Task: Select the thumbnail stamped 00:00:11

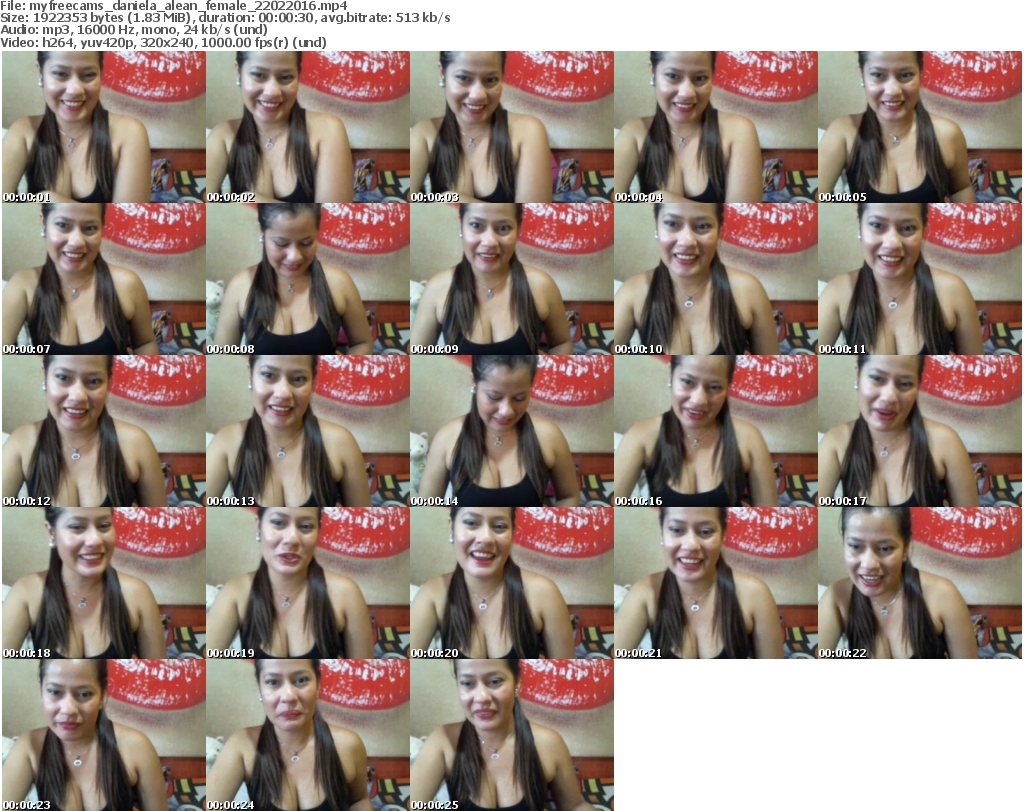Action: click(x=920, y=279)
